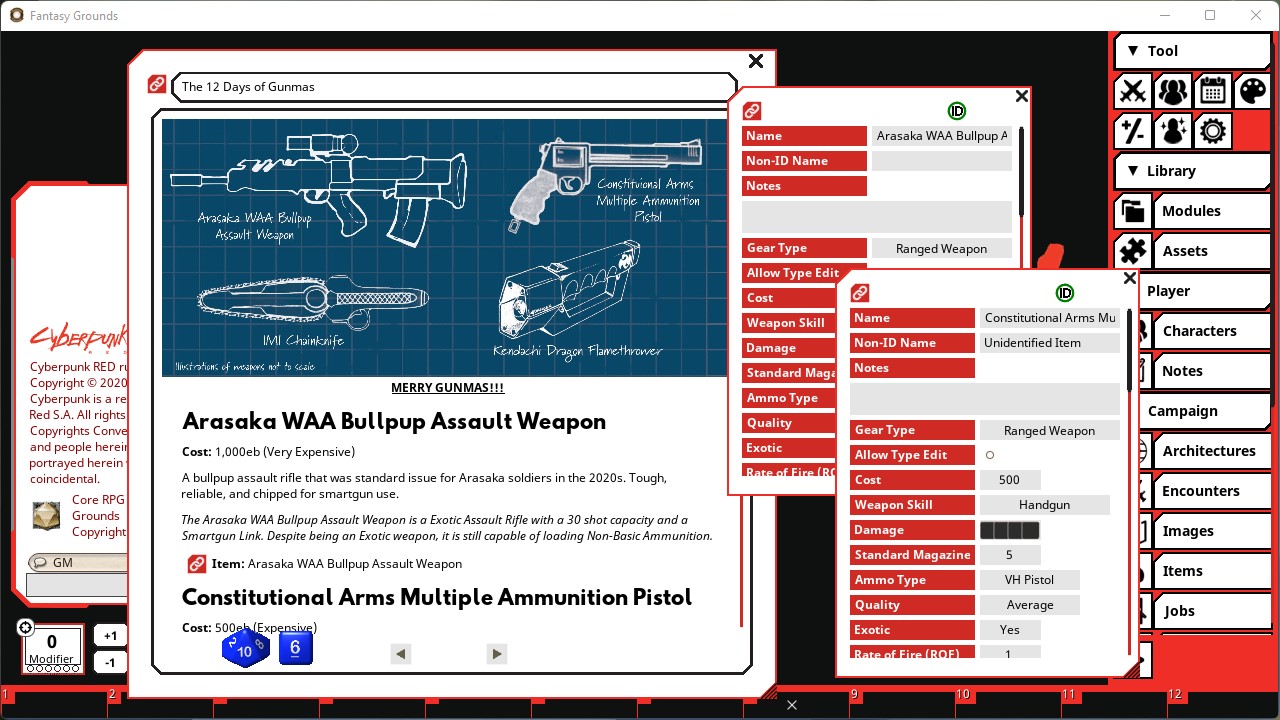Go to next story page arrow
The width and height of the screenshot is (1280, 720).
click(497, 654)
